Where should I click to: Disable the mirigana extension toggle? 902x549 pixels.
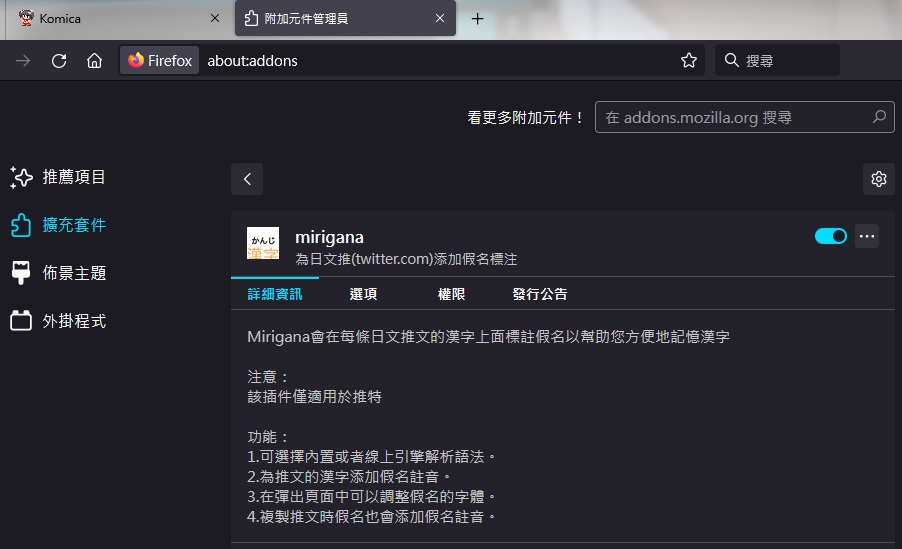(831, 236)
